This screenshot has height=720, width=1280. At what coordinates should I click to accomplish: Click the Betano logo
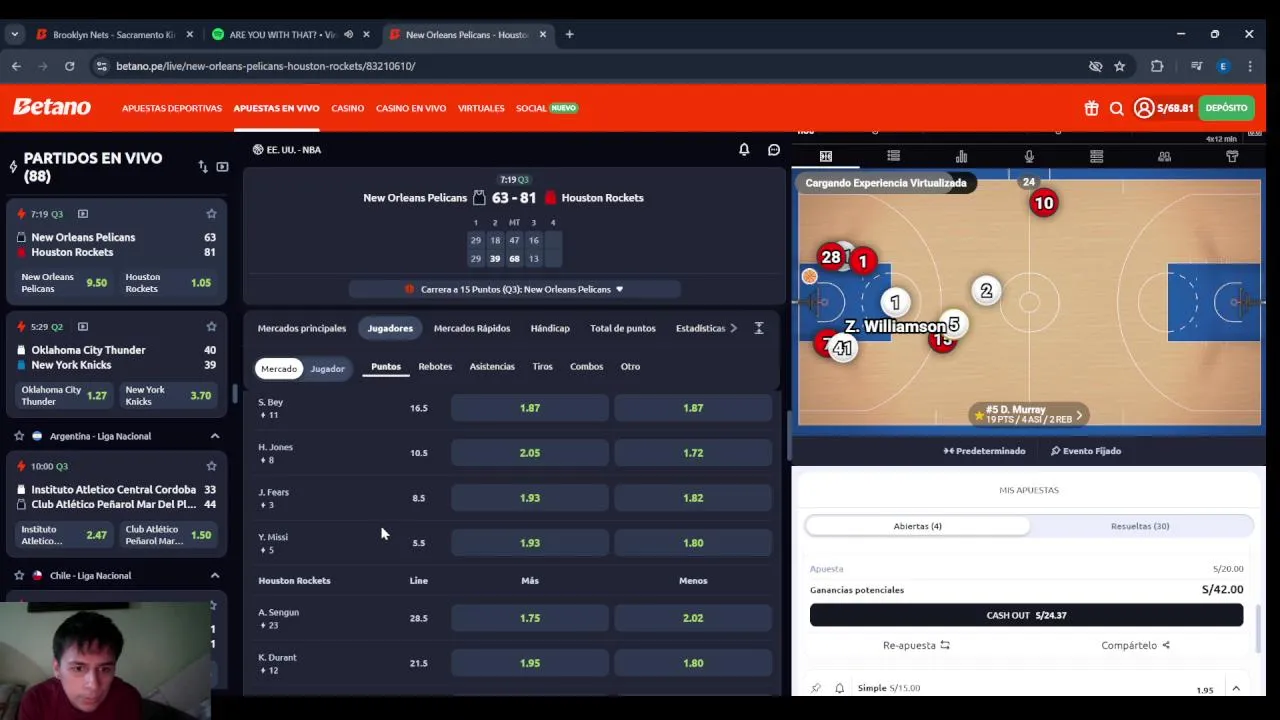tap(52, 107)
